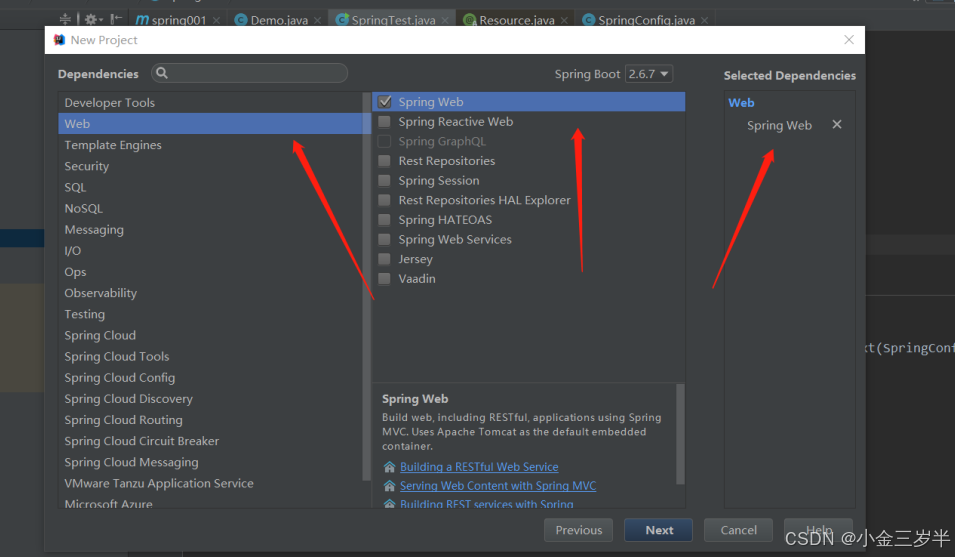Select VMware Tanzu Application Service category
This screenshot has width=955, height=557.
210,483
